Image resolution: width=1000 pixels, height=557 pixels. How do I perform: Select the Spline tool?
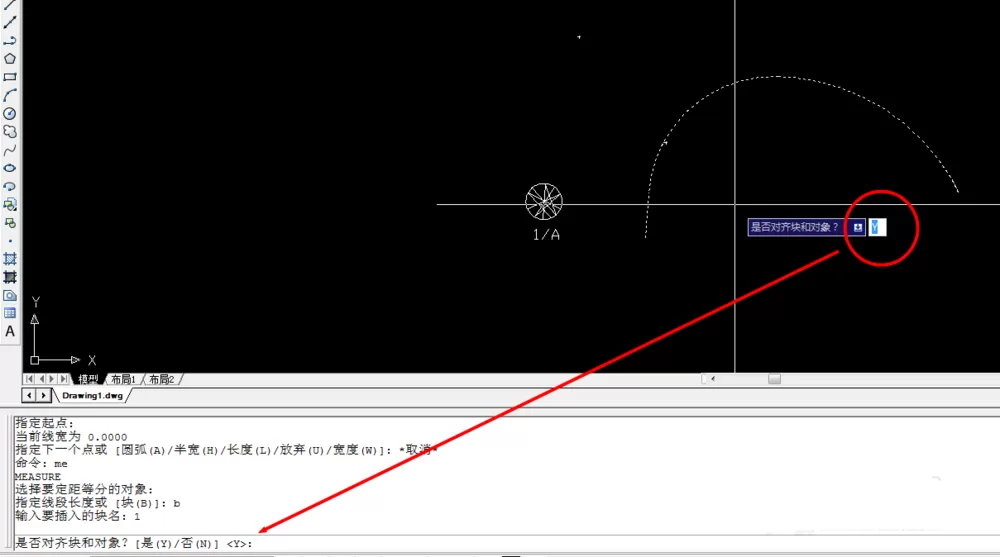click(x=10, y=151)
